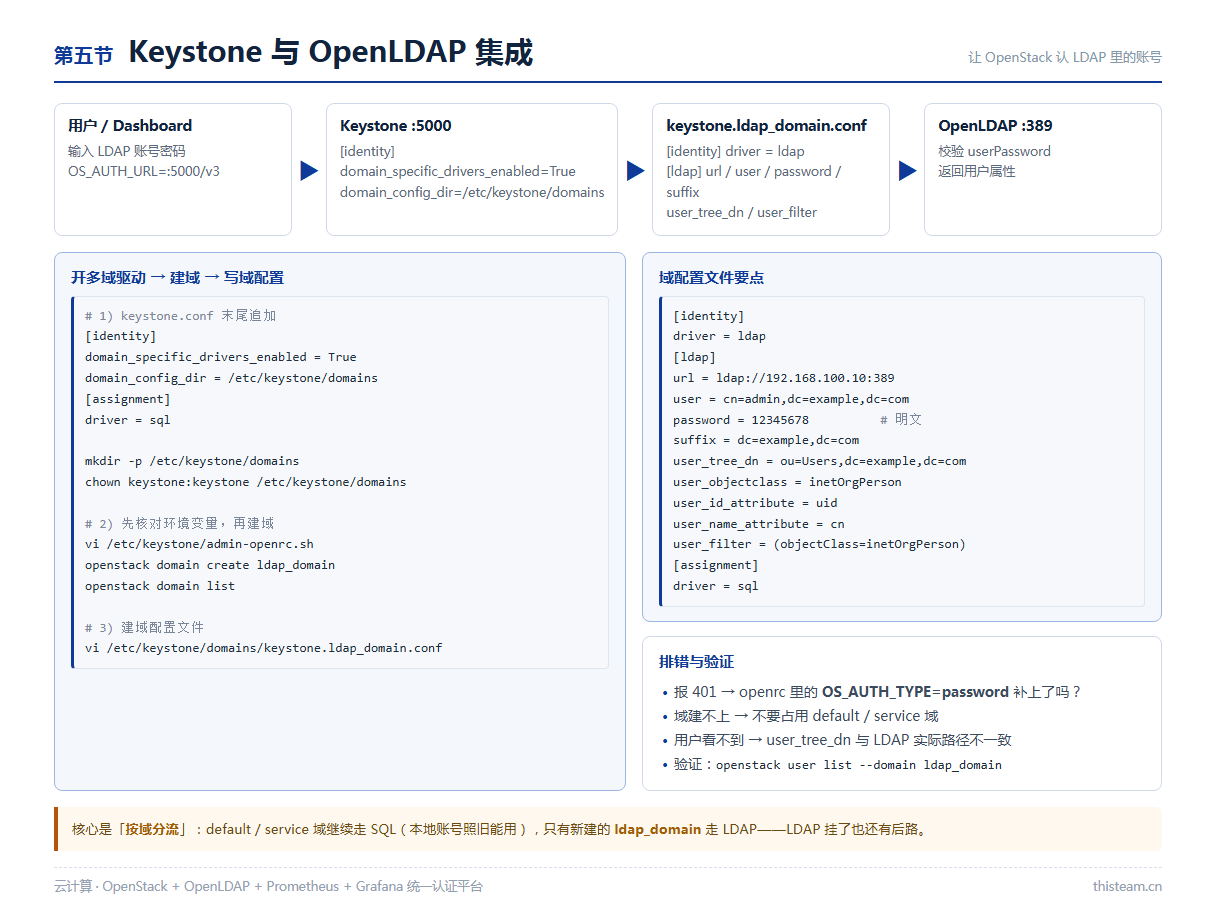
Task: Click the line 'domain_specific_drivers_enabled = True'
Action: pyautogui.click(x=221, y=357)
